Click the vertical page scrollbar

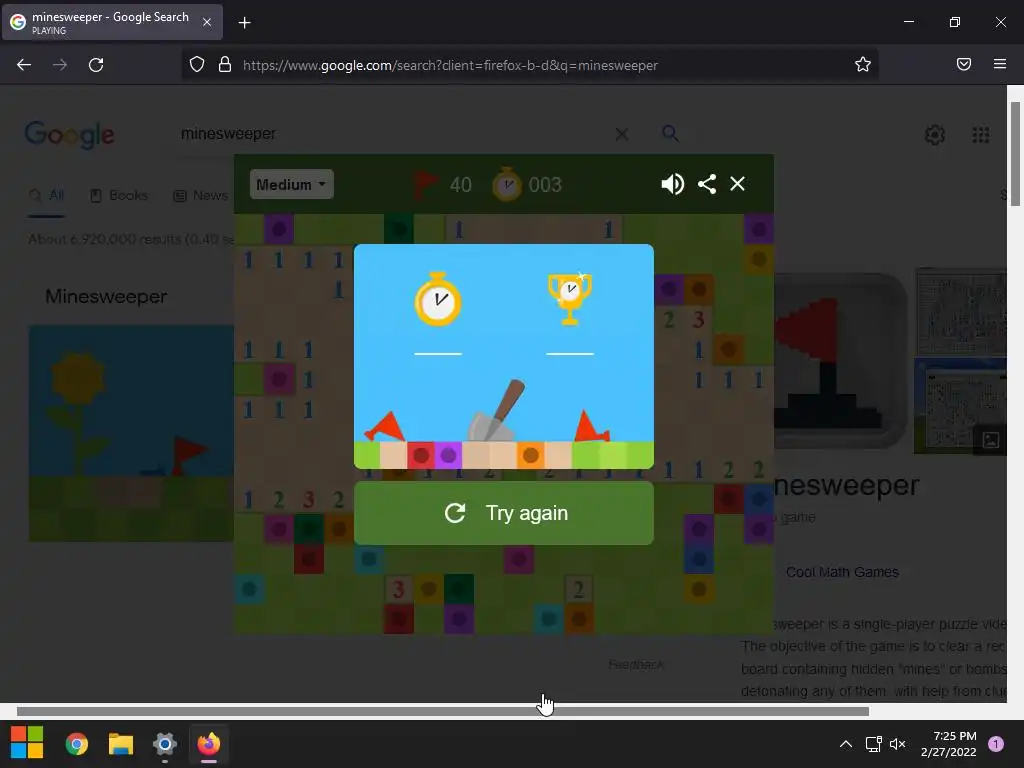(x=1015, y=154)
